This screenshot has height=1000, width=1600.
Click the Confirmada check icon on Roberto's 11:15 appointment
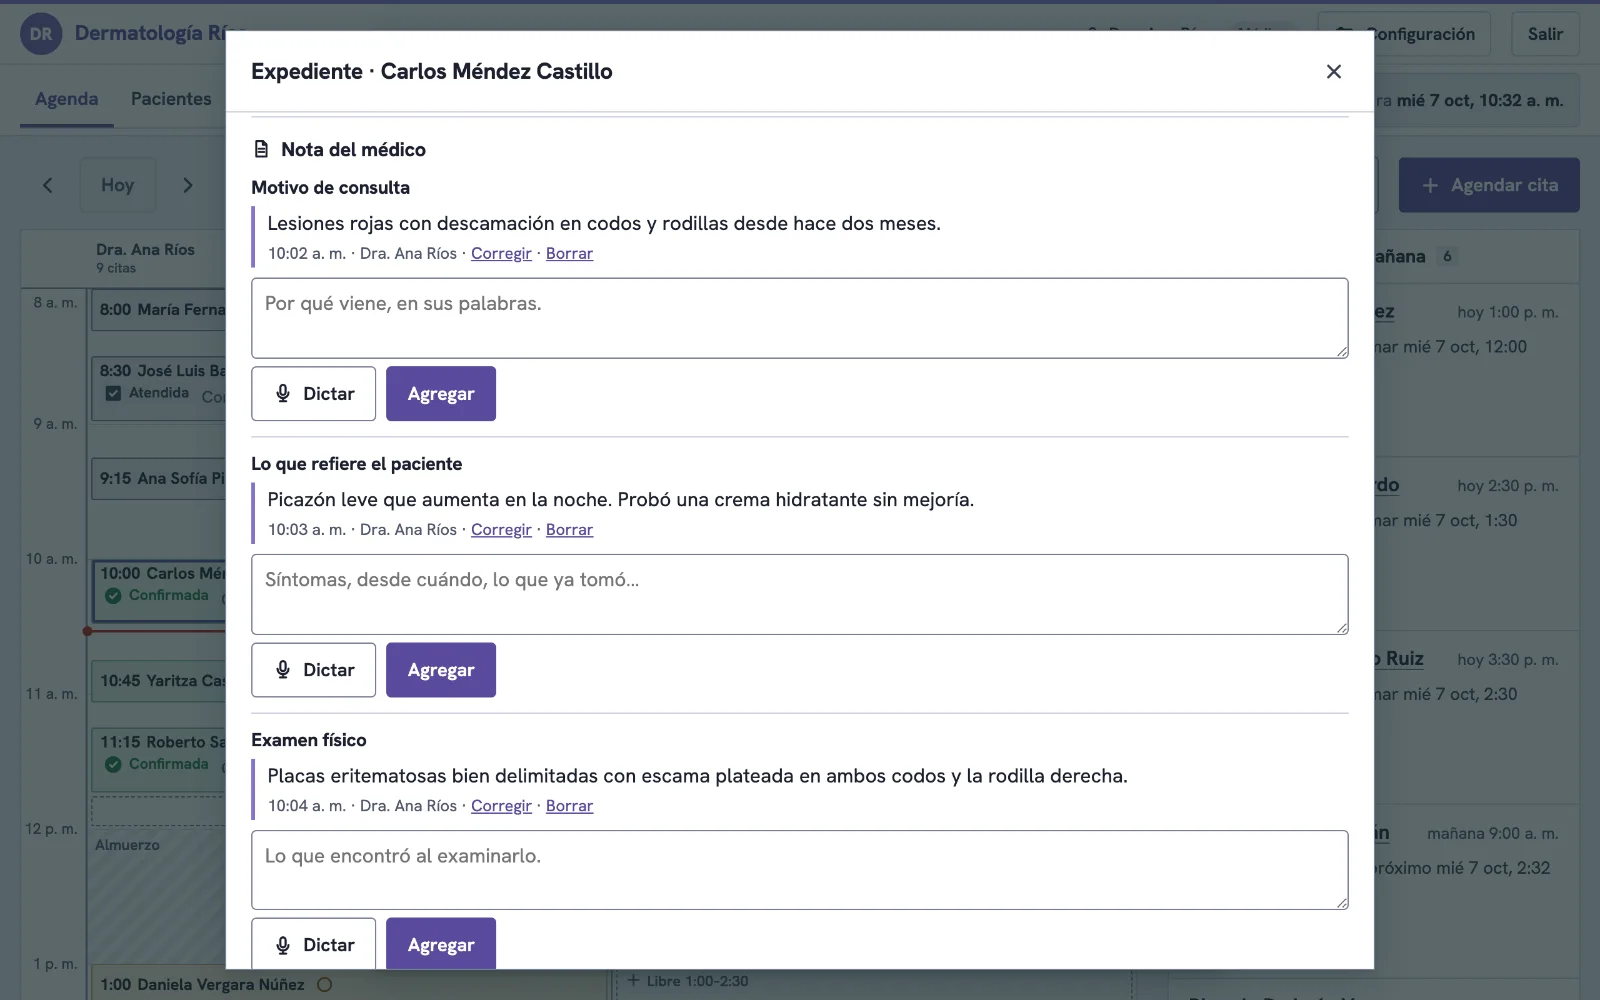113,764
